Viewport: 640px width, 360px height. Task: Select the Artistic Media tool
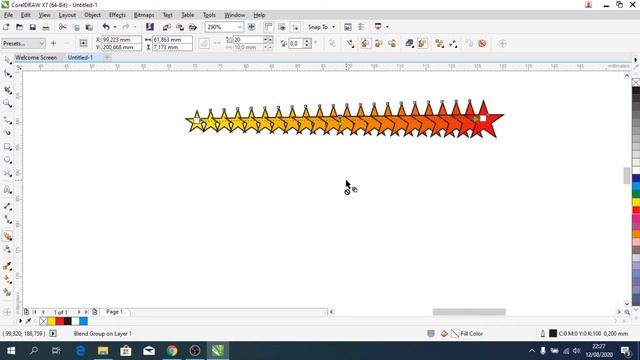coord(7,133)
